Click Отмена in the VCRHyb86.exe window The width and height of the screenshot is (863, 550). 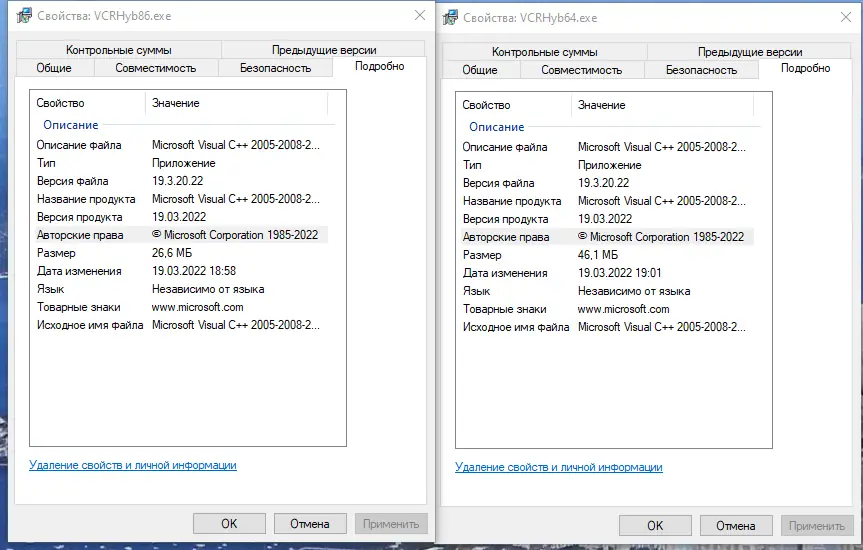coord(309,523)
